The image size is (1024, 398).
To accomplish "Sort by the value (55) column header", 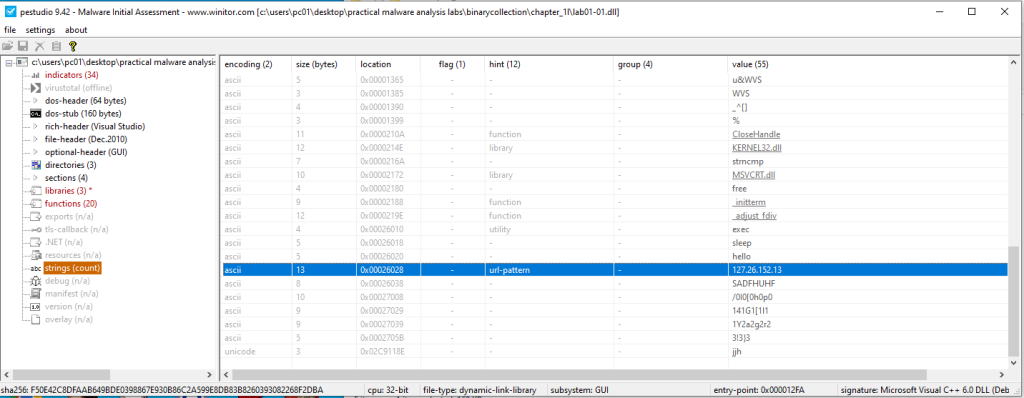I will coord(869,64).
